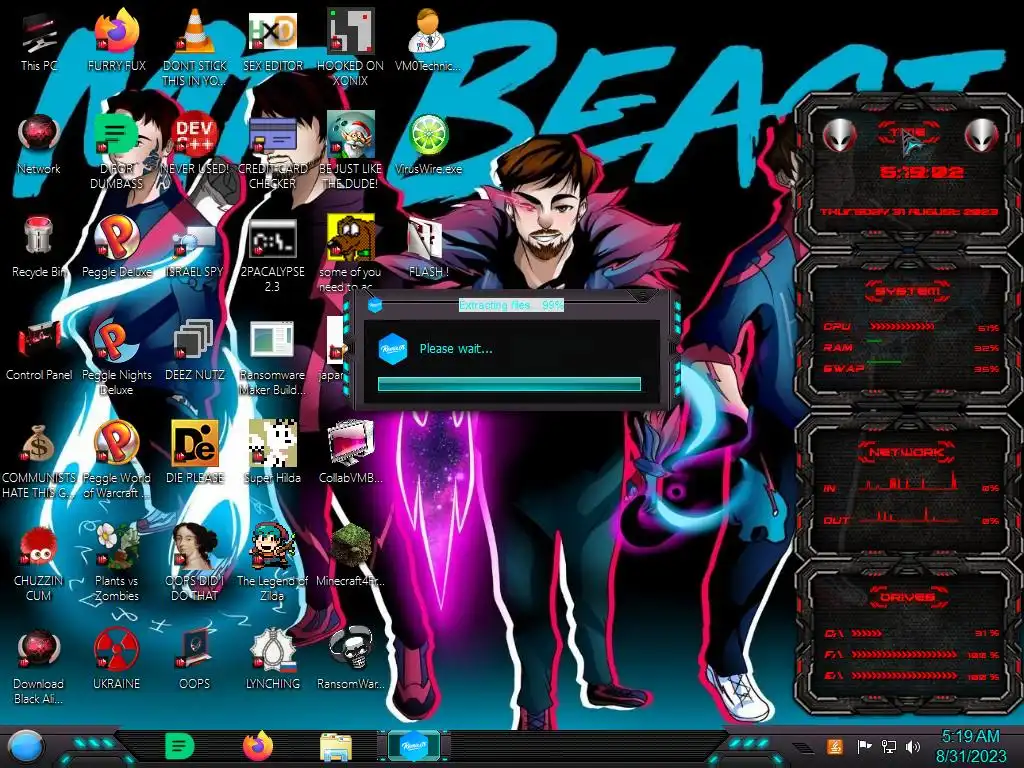Image resolution: width=1024 pixels, height=768 pixels.
Task: Open Firefox from the taskbar
Action: click(258, 746)
